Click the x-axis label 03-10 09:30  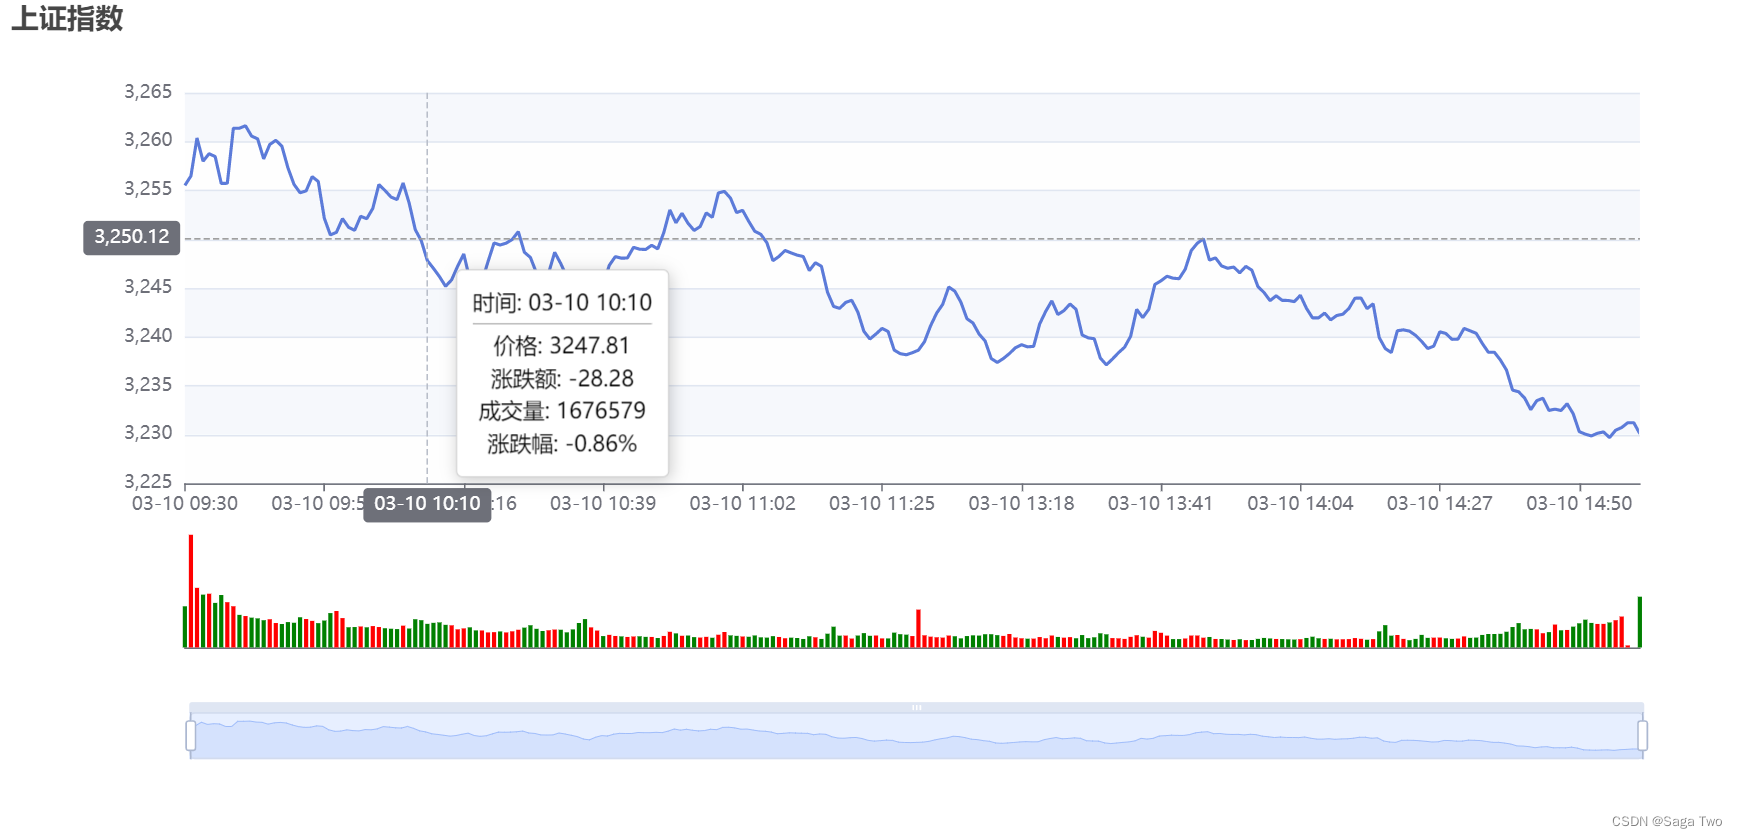point(185,504)
